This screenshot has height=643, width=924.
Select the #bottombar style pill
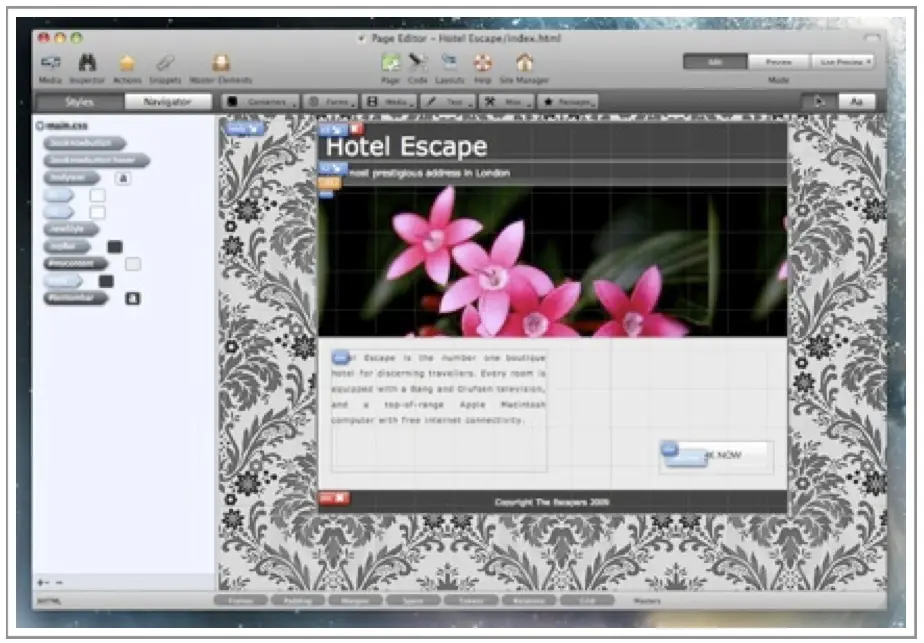76,298
